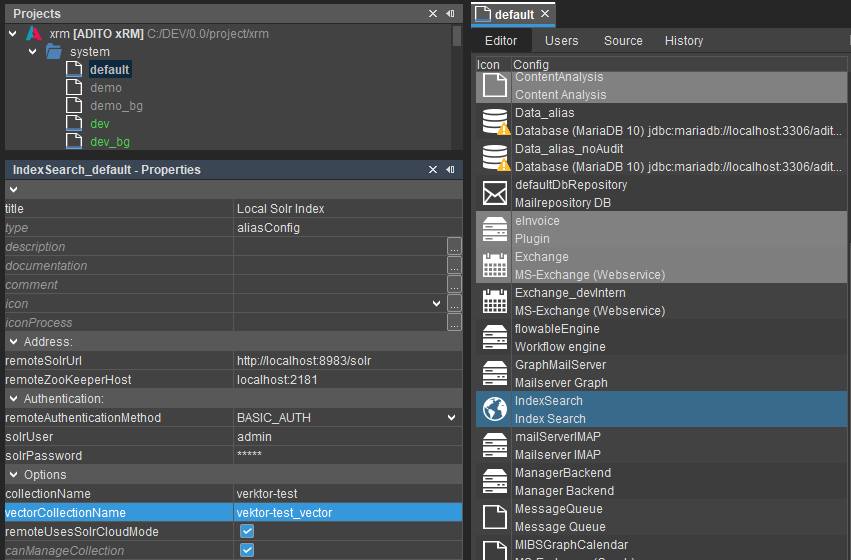Image resolution: width=851 pixels, height=560 pixels.
Task: Click the system folder icon
Action: tap(54, 52)
